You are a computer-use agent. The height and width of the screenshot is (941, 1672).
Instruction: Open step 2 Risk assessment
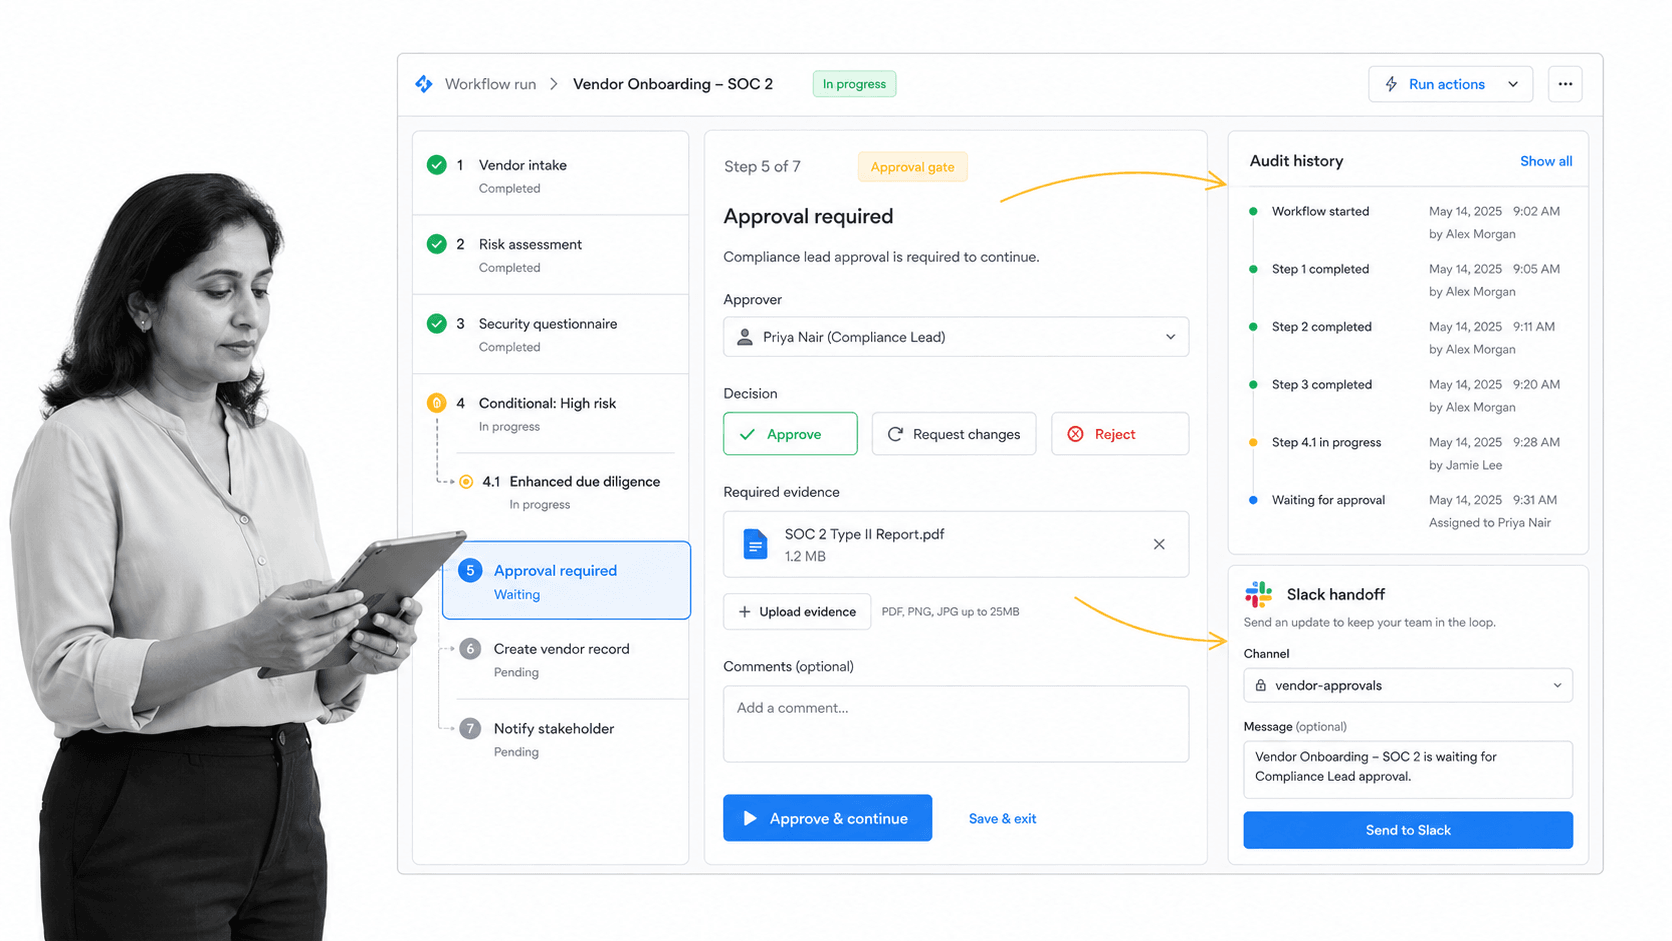[x=551, y=255]
